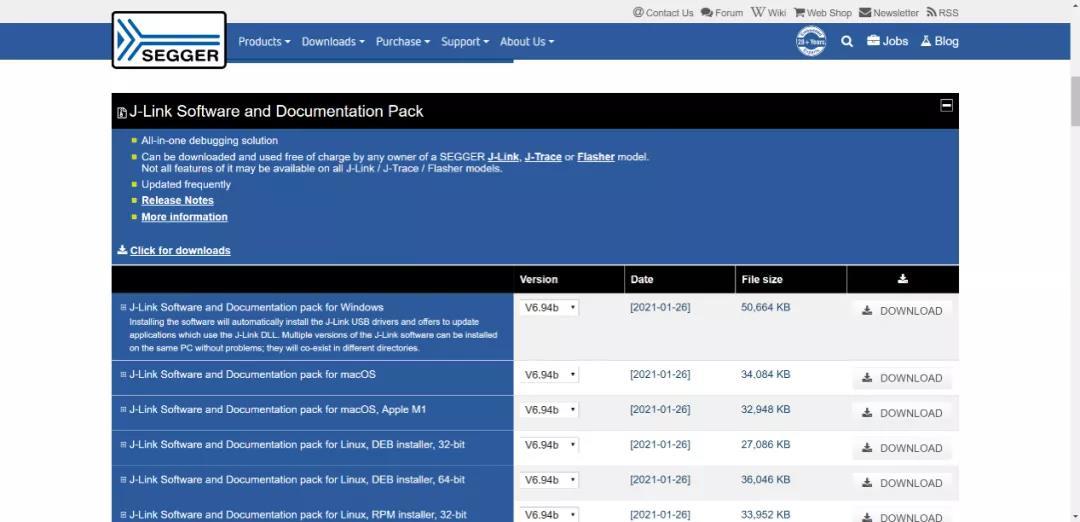The image size is (1080, 522).
Task: Open the RSS feed link
Action: (942, 13)
